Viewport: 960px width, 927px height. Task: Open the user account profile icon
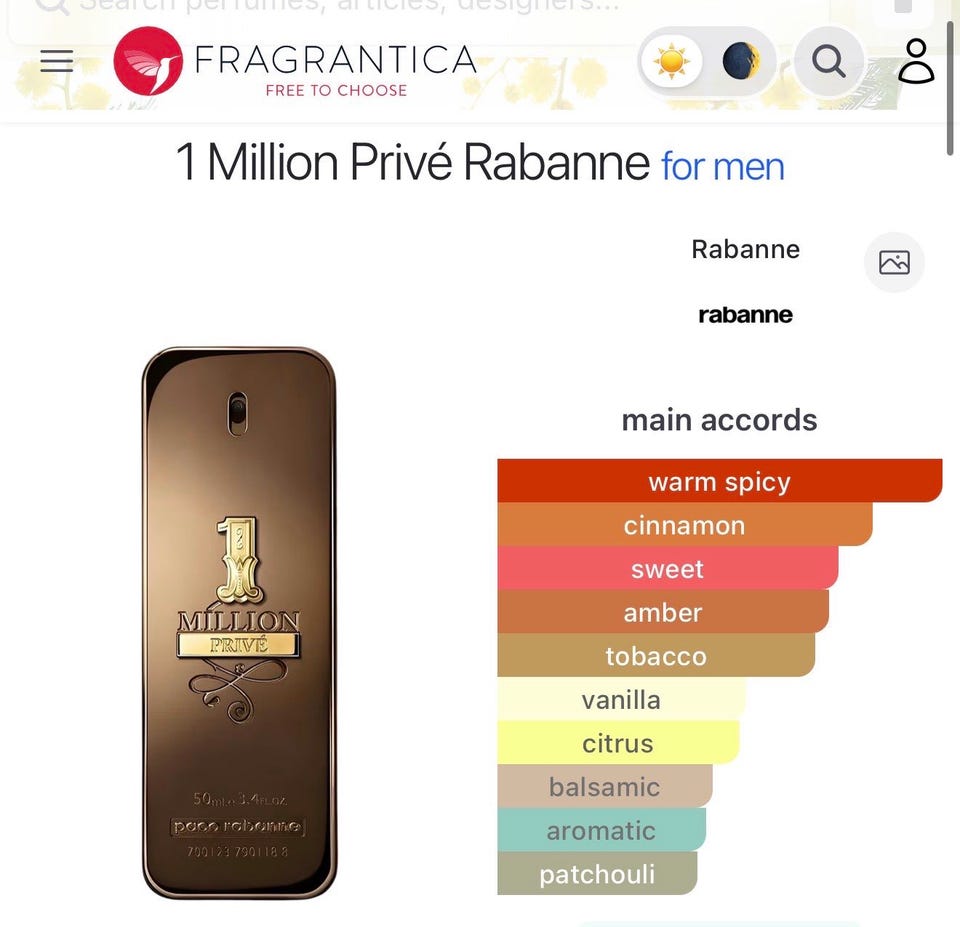917,61
